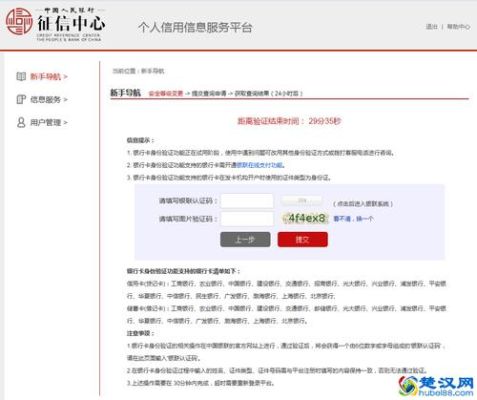Click the bold 新手导航 section heading

click(125, 93)
